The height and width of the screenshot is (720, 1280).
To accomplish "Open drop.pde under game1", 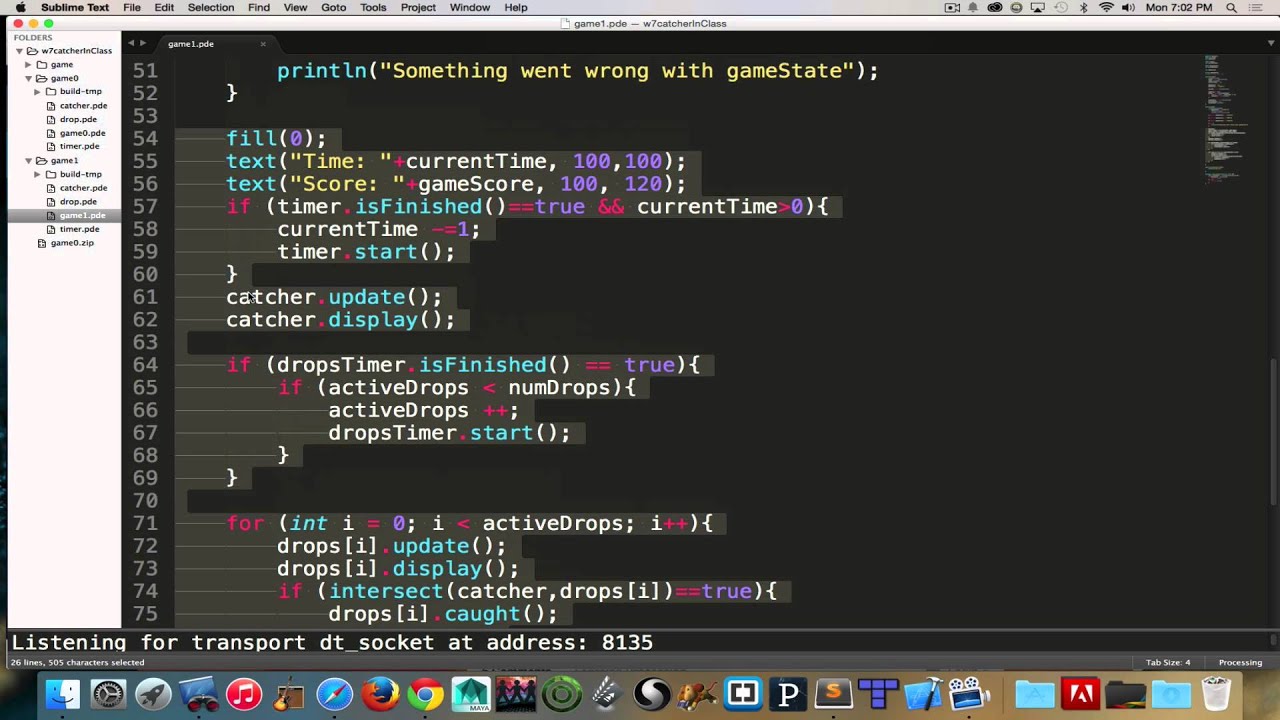I will click(78, 202).
